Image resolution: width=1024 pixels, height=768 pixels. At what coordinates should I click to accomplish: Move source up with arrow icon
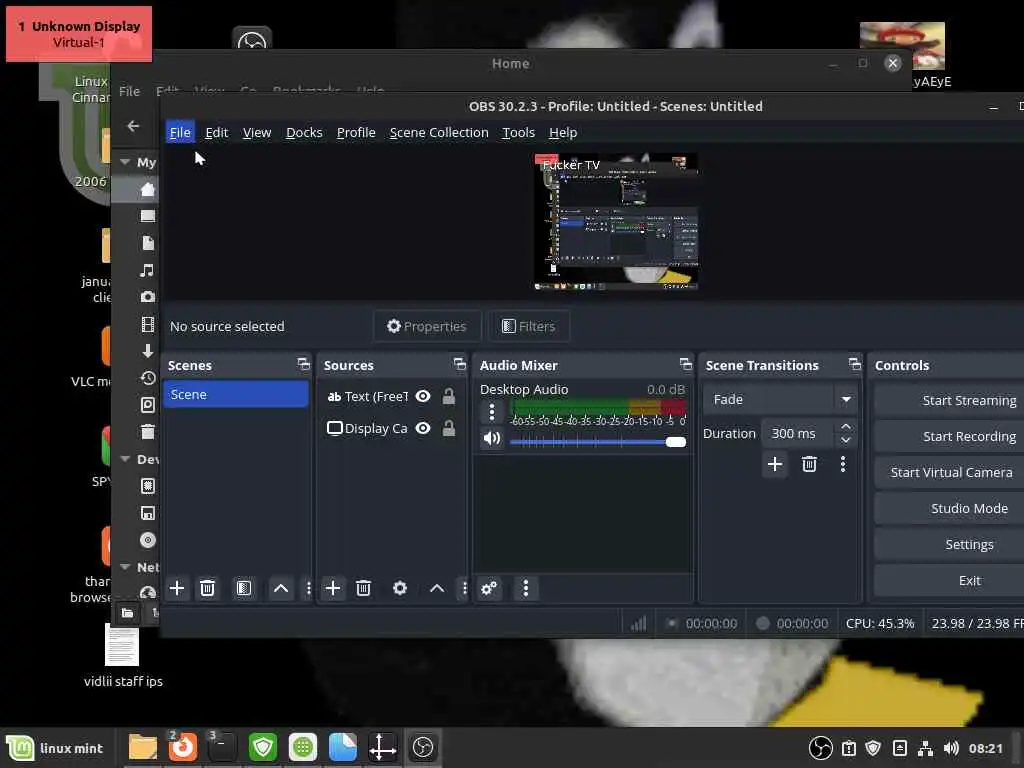click(x=437, y=588)
